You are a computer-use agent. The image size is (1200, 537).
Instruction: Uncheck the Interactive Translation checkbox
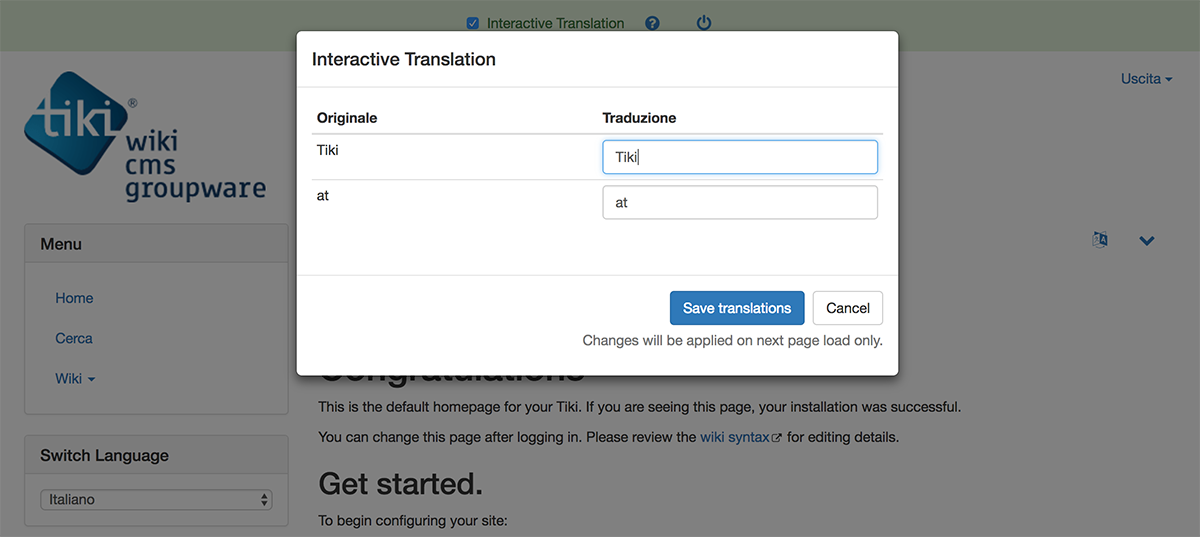(474, 23)
